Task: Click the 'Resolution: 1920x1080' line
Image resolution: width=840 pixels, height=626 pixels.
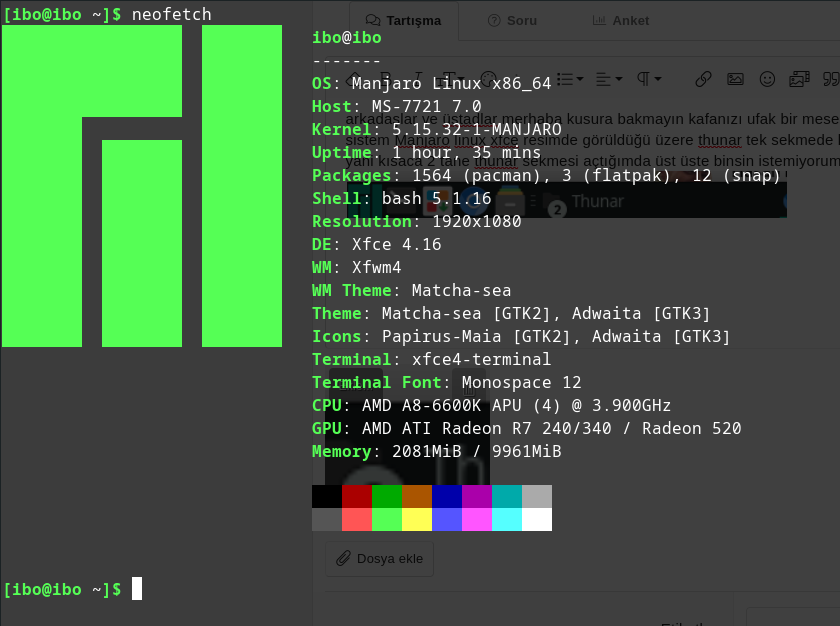Action: pyautogui.click(x=417, y=222)
